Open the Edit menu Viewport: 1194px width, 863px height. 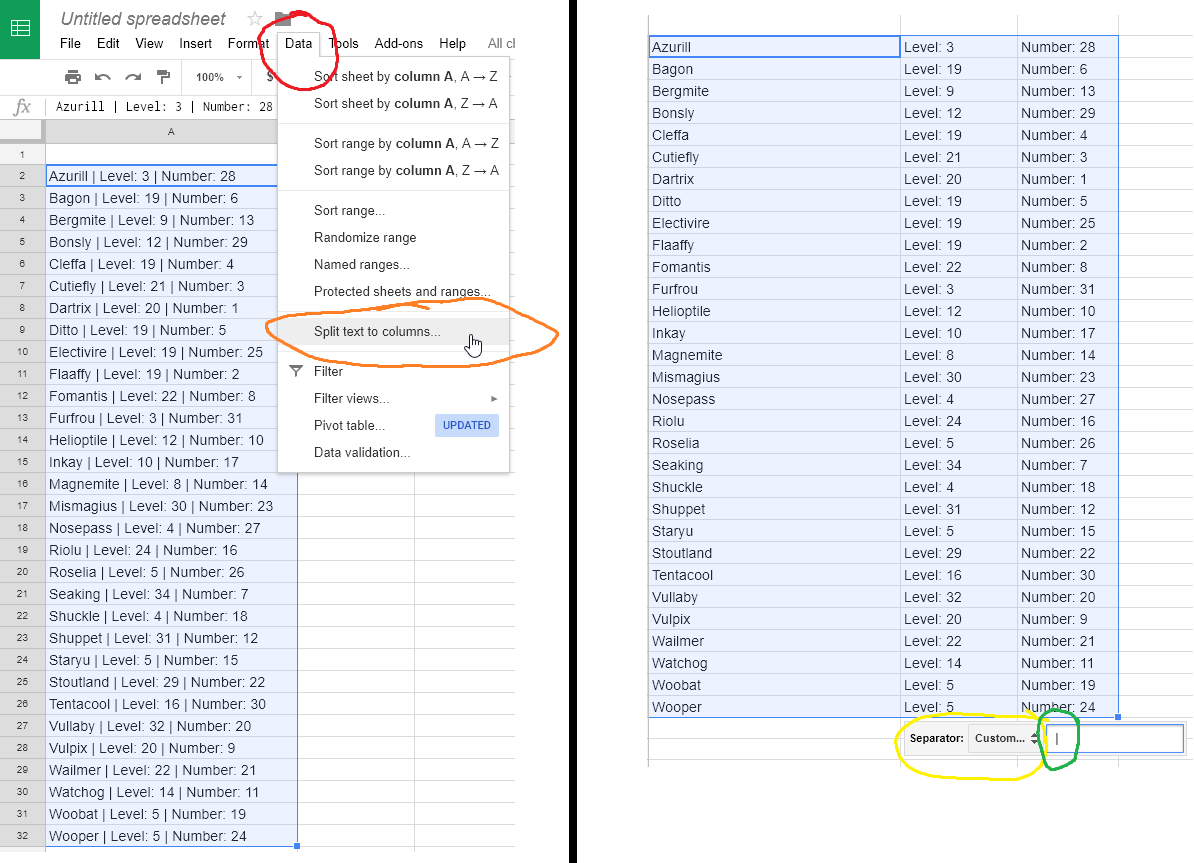pyautogui.click(x=108, y=43)
